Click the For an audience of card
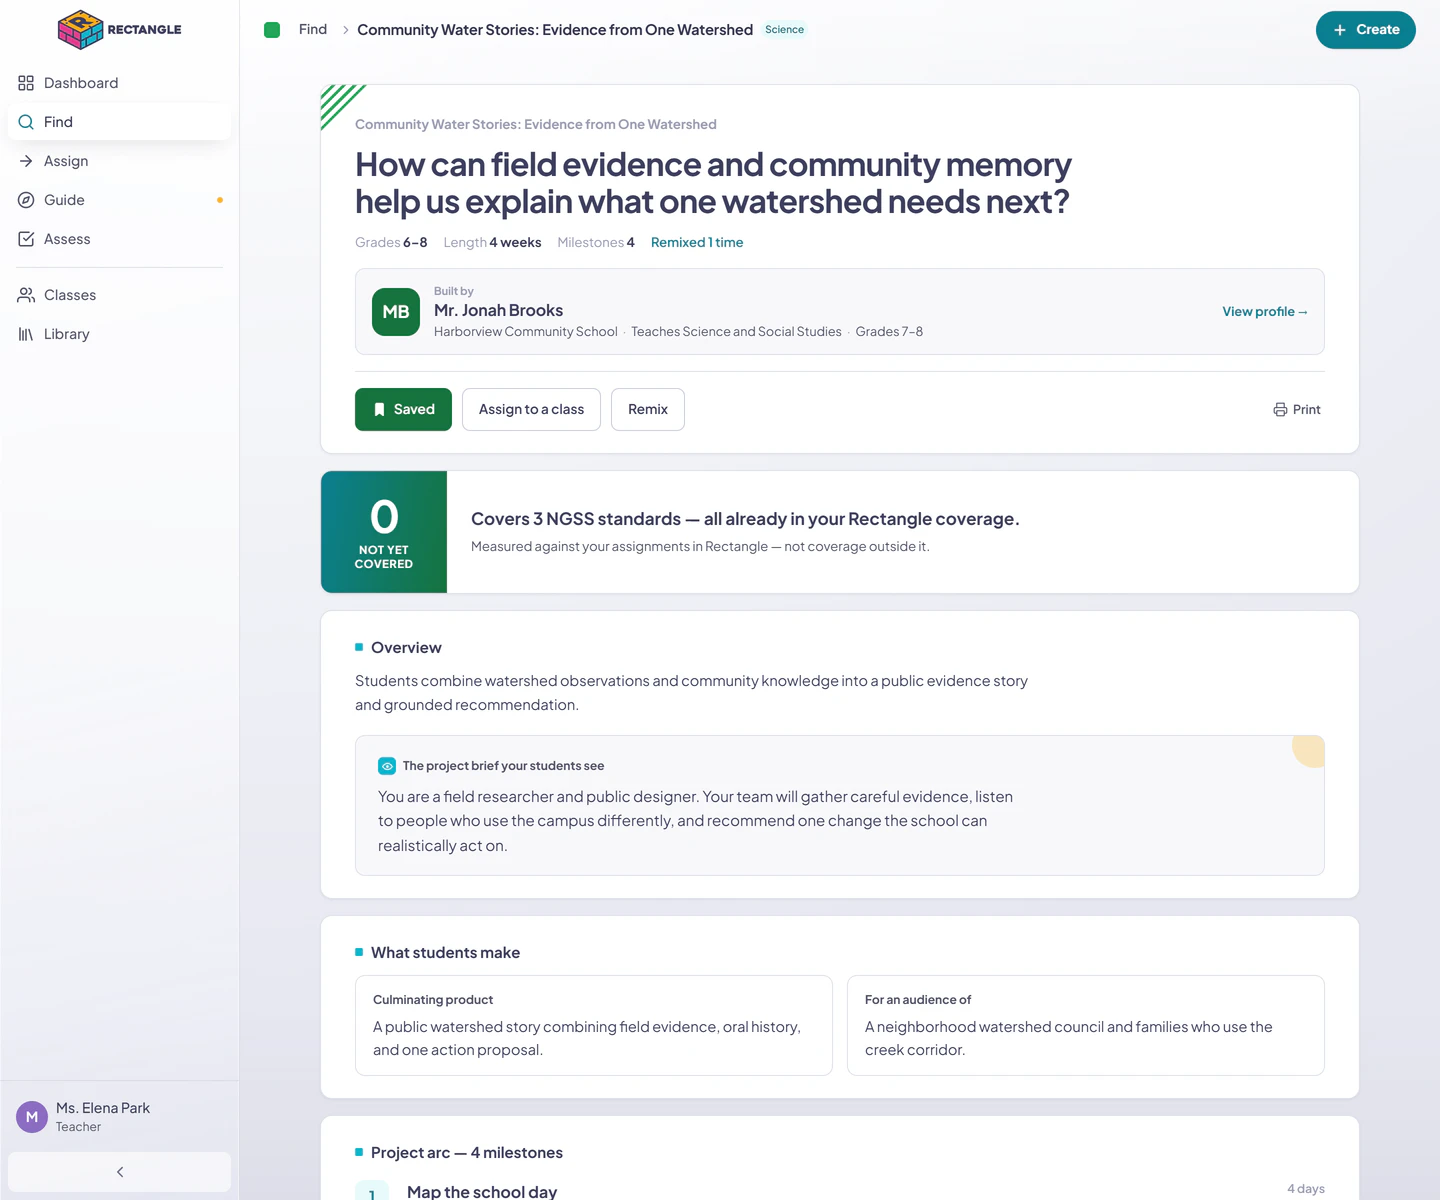 (x=1086, y=1026)
